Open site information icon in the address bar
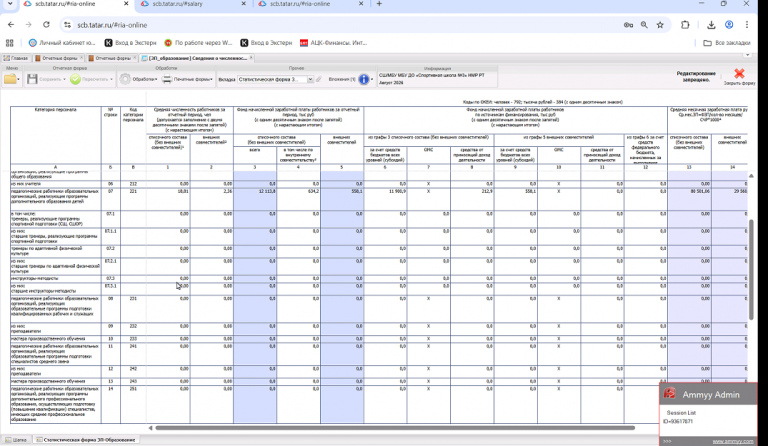Screen dimensions: 768x446 pyautogui.click(x=68, y=24)
